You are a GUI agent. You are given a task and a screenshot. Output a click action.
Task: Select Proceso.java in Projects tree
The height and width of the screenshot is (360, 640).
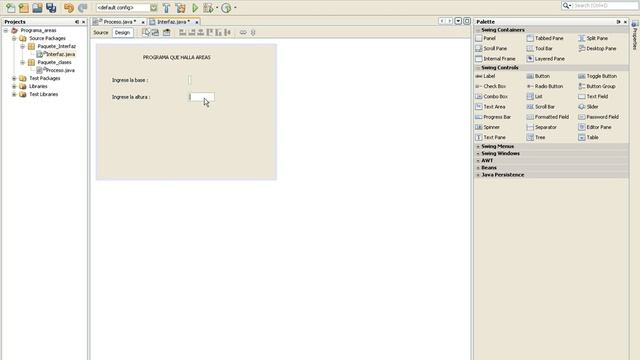pyautogui.click(x=56, y=70)
